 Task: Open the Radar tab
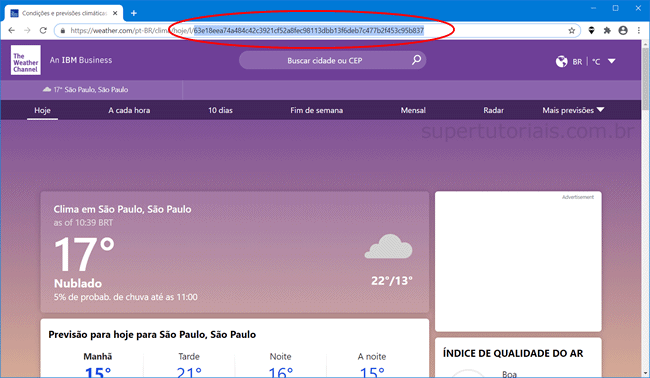tap(493, 110)
